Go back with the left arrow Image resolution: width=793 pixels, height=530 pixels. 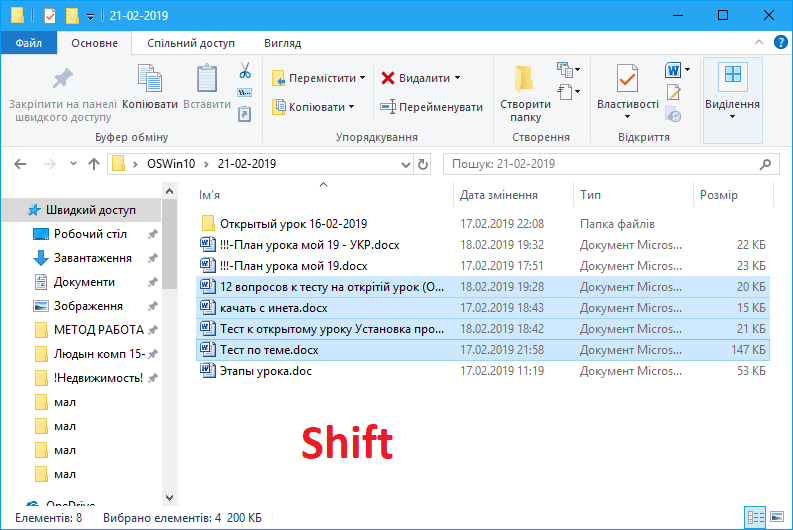pos(20,164)
